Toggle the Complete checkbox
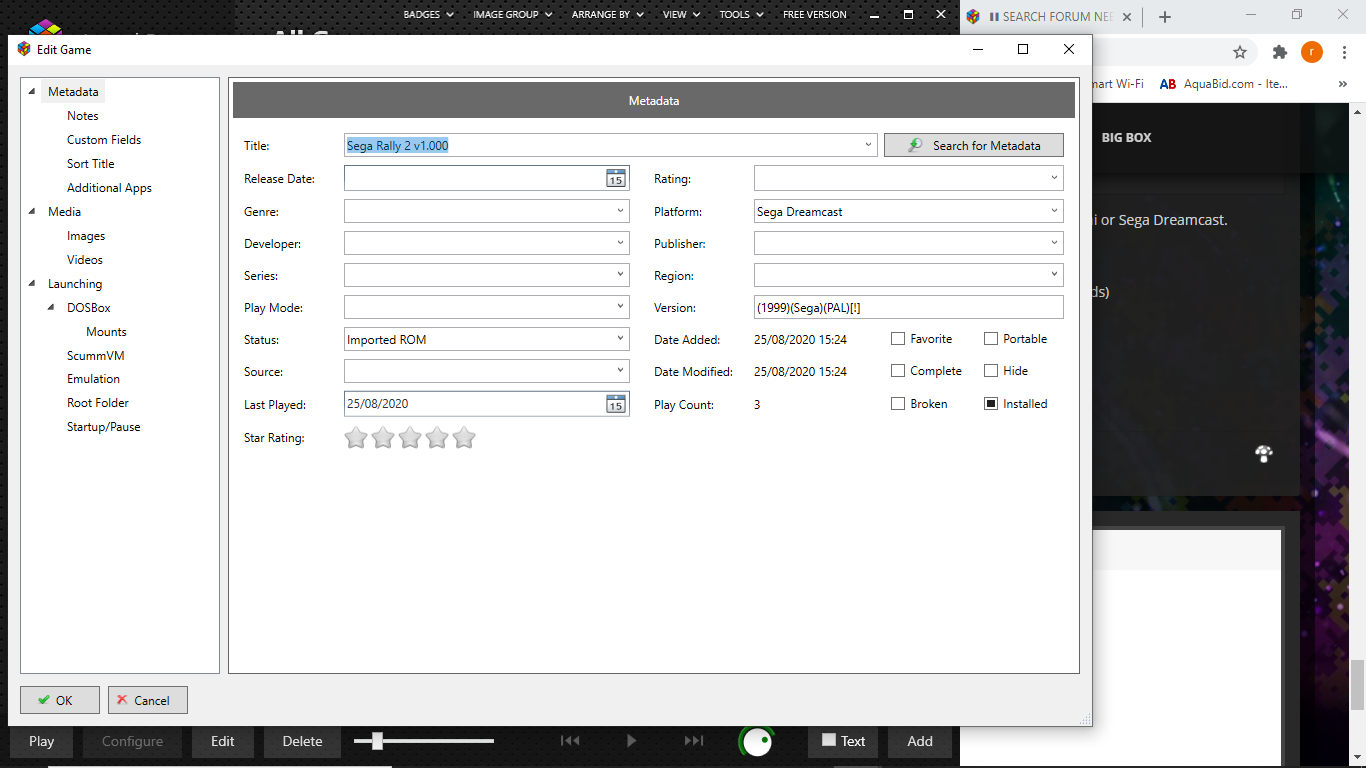This screenshot has width=1366, height=768. click(x=898, y=371)
